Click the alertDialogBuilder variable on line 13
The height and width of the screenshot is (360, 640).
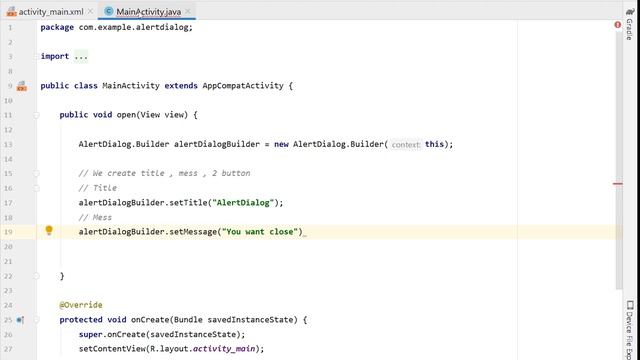pyautogui.click(x=217, y=144)
